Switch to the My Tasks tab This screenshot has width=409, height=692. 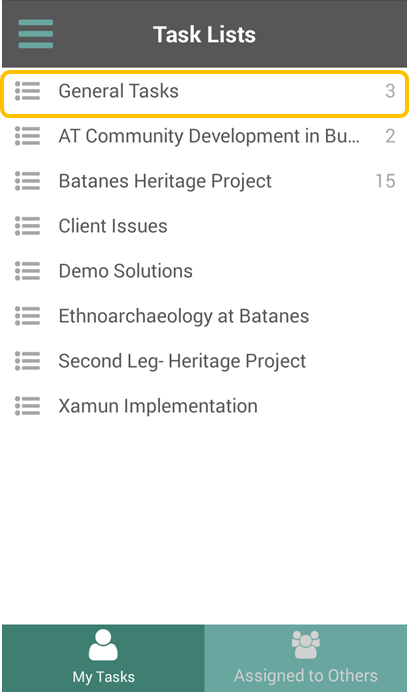point(103,658)
